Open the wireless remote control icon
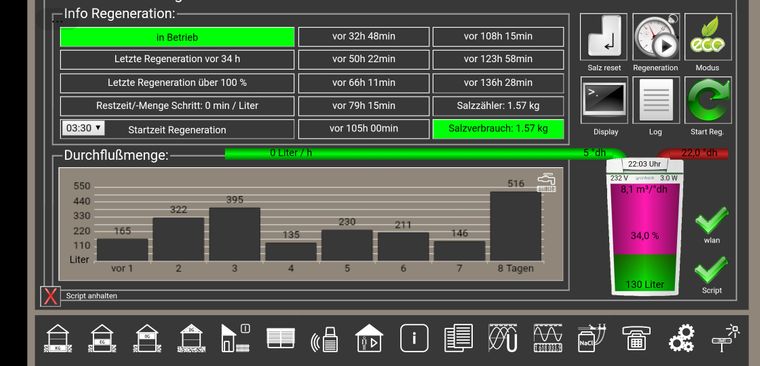 (x=325, y=339)
